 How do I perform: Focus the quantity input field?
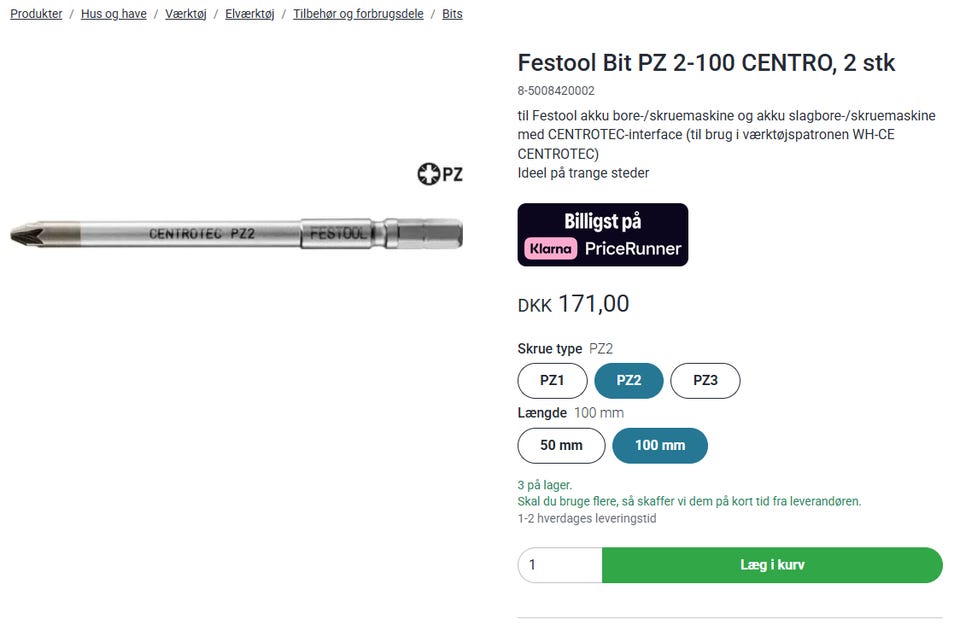560,565
